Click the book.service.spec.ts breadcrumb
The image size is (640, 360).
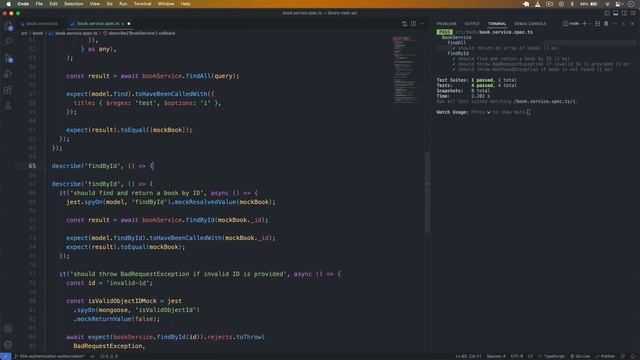point(76,33)
